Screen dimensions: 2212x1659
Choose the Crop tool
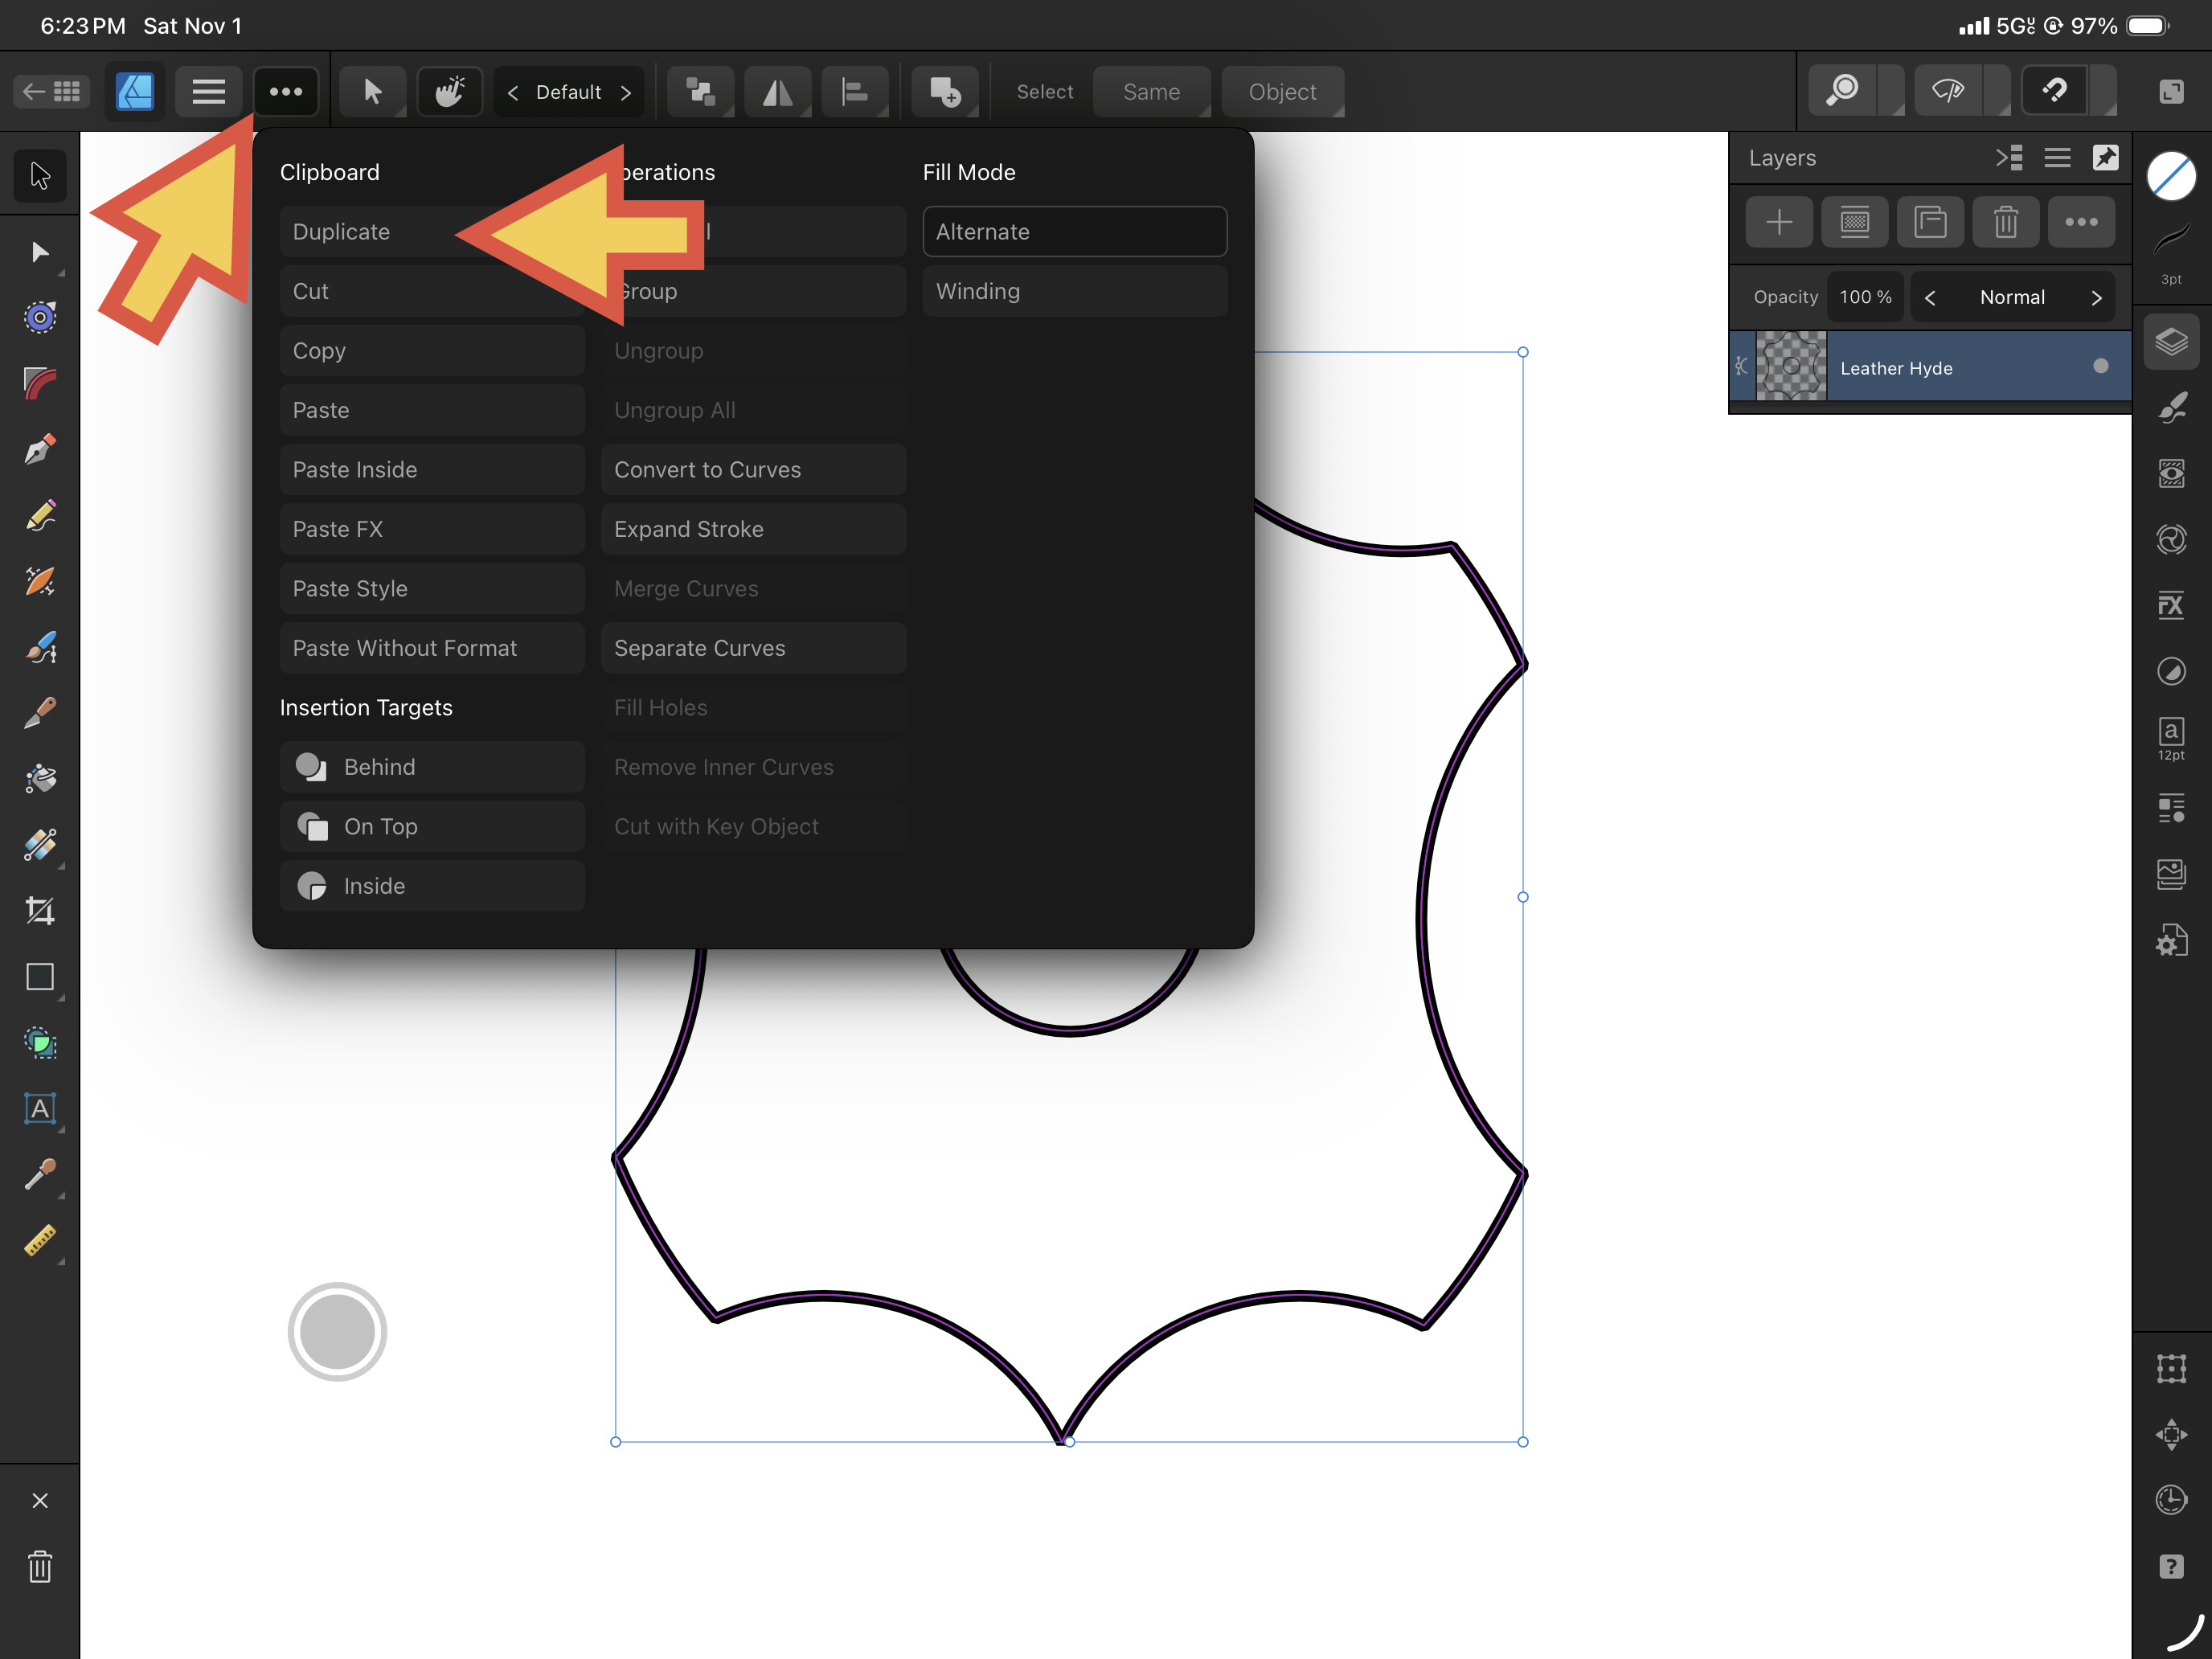tap(40, 911)
